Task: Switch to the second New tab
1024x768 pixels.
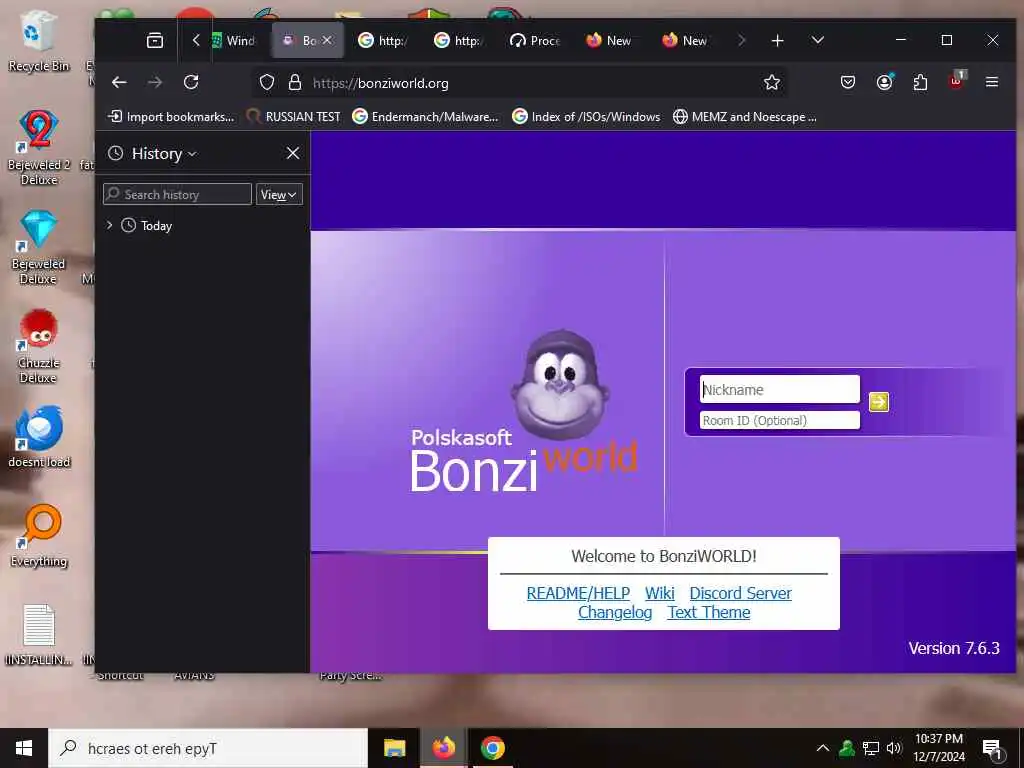Action: tap(686, 40)
